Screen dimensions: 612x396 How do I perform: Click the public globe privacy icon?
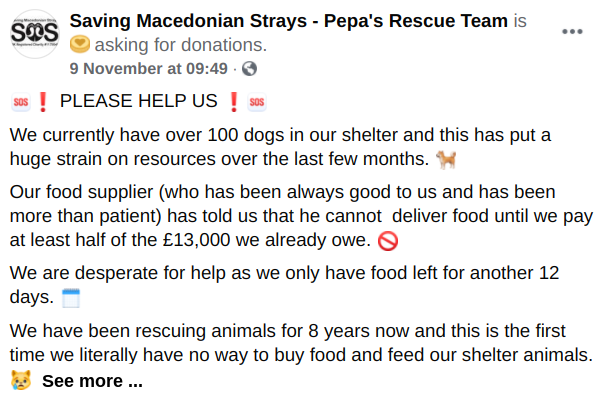tap(249, 69)
